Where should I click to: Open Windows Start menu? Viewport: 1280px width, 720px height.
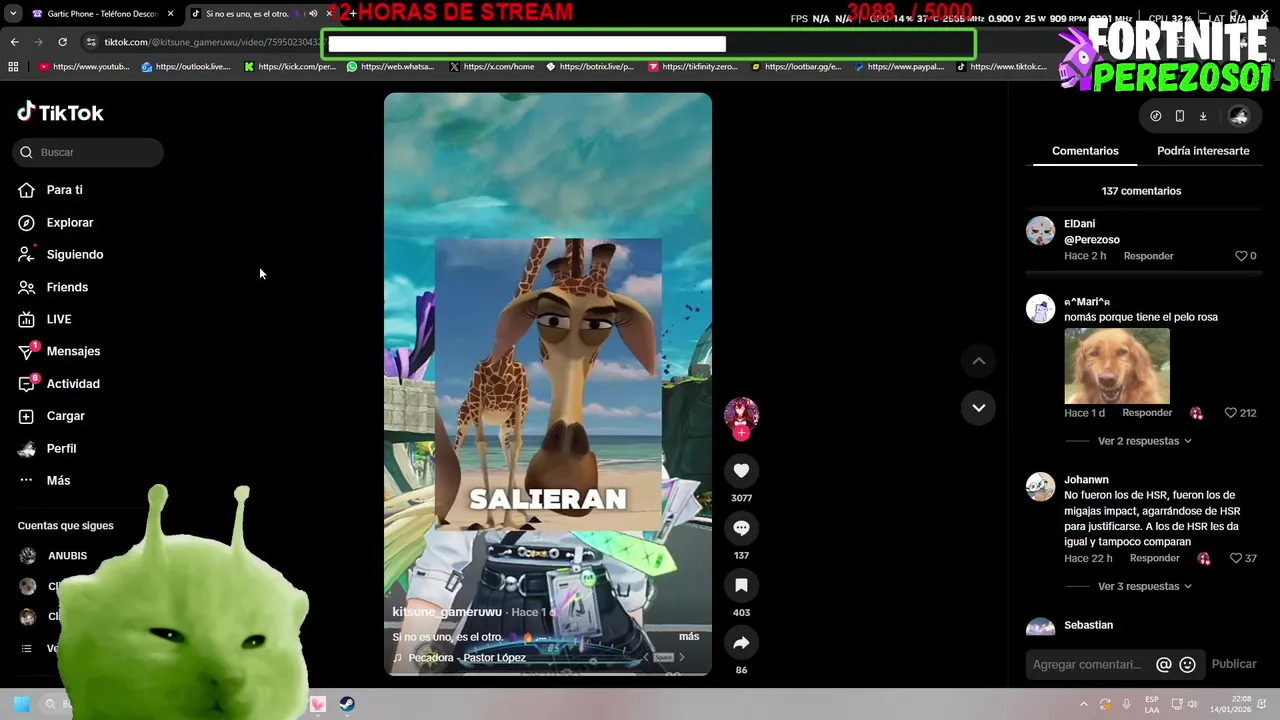click(x=21, y=704)
